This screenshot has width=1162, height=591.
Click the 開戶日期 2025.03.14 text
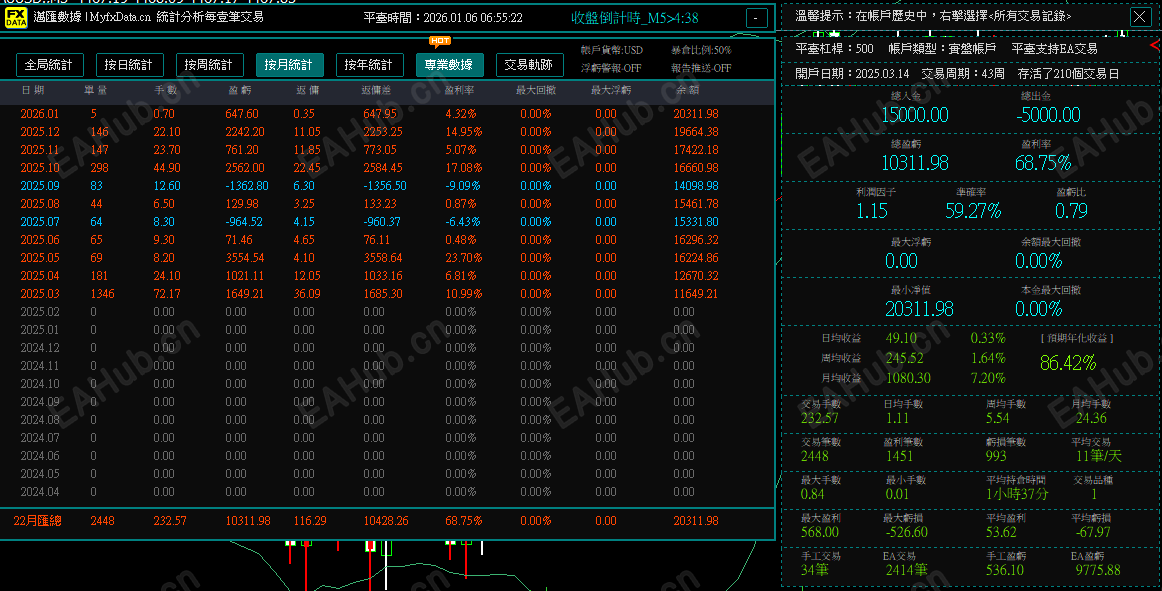pos(851,74)
